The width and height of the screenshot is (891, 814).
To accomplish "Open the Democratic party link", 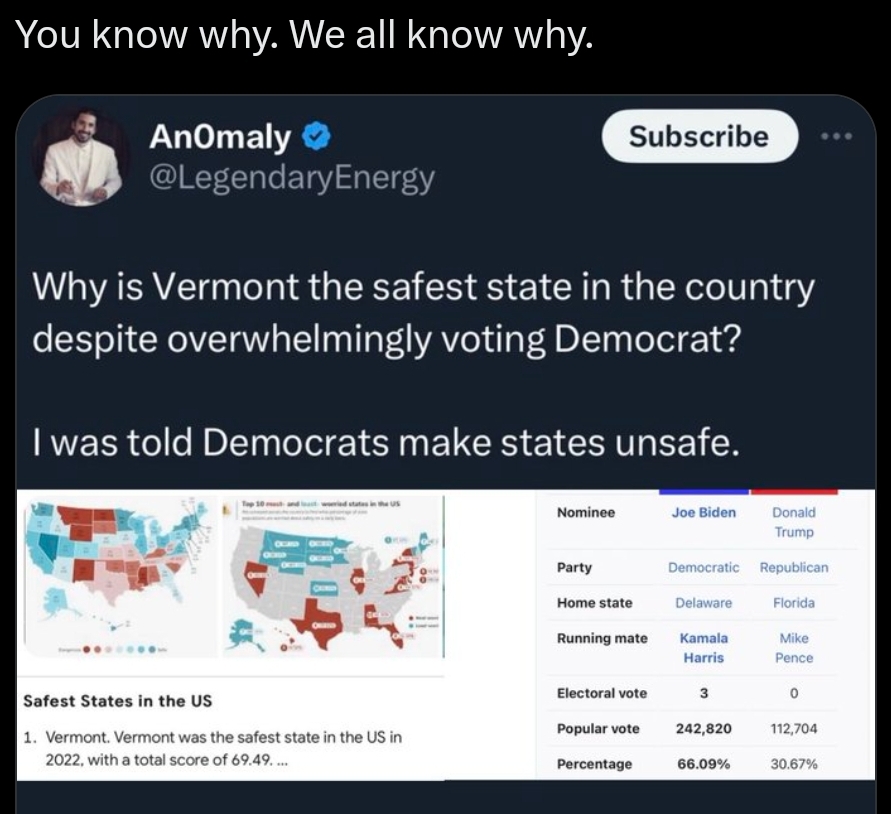I will [x=703, y=567].
